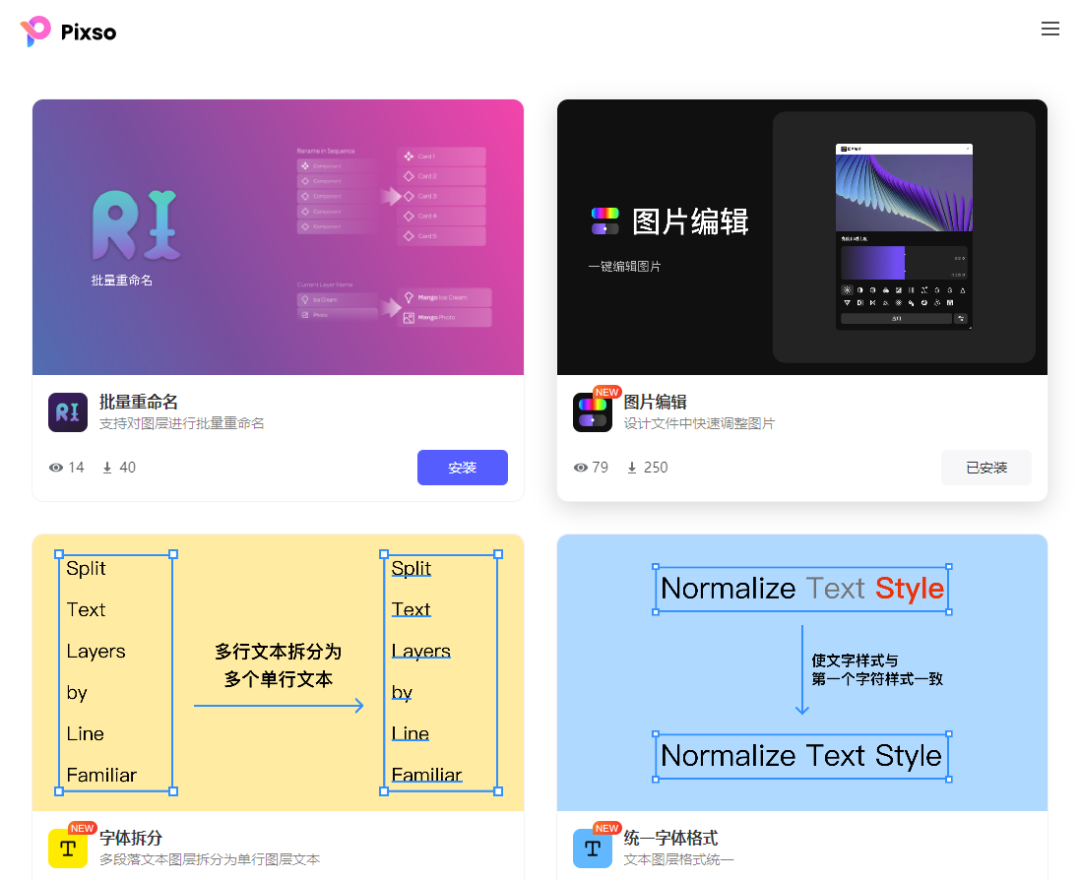Open the 统一字体格式 title link
This screenshot has width=1080, height=880.
(671, 838)
